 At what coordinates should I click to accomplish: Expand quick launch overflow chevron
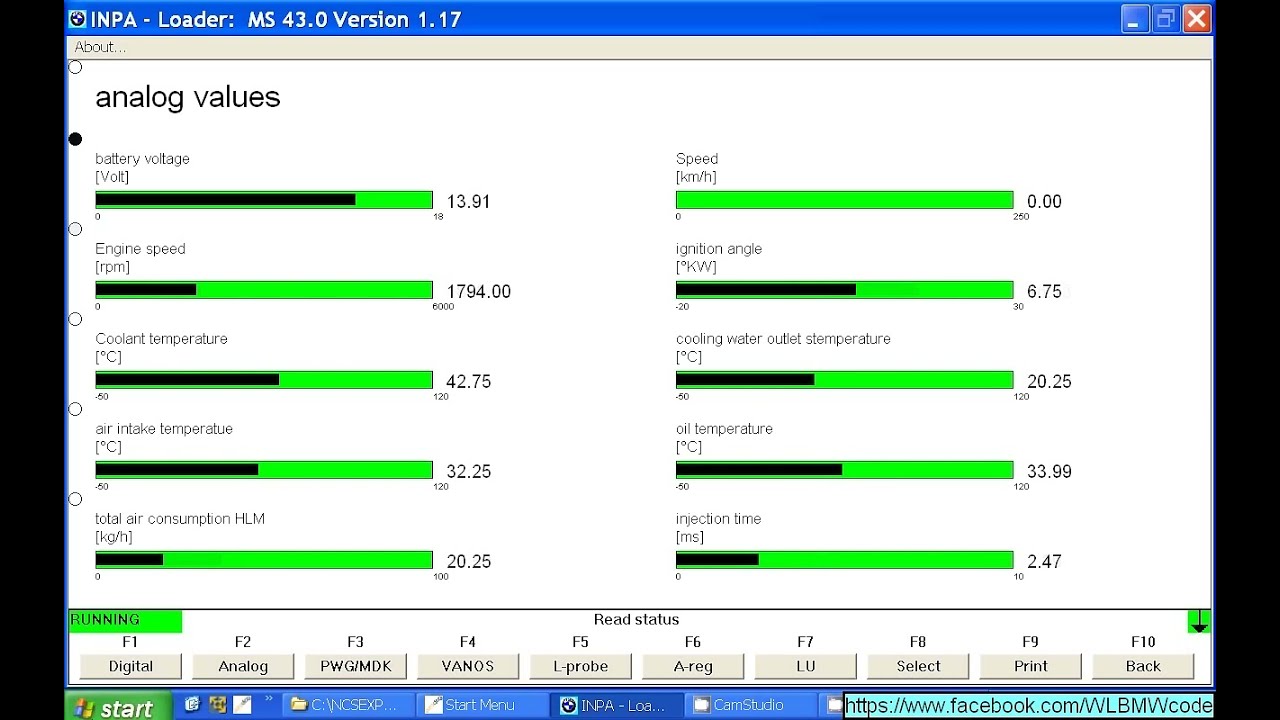268,699
